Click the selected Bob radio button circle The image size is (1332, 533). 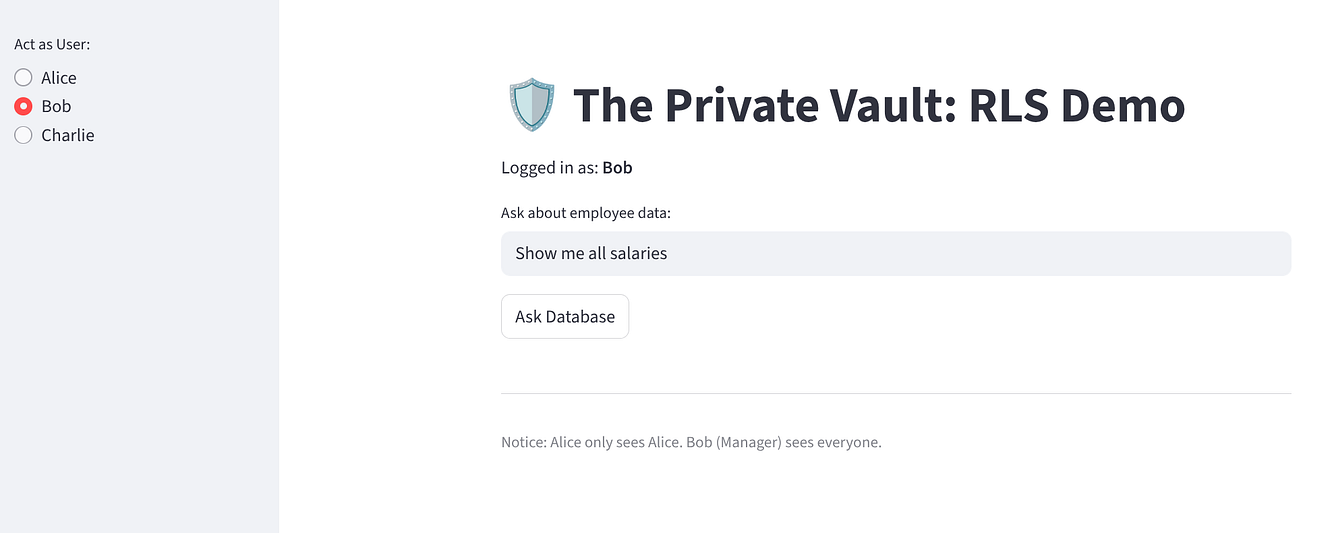[x=23, y=106]
